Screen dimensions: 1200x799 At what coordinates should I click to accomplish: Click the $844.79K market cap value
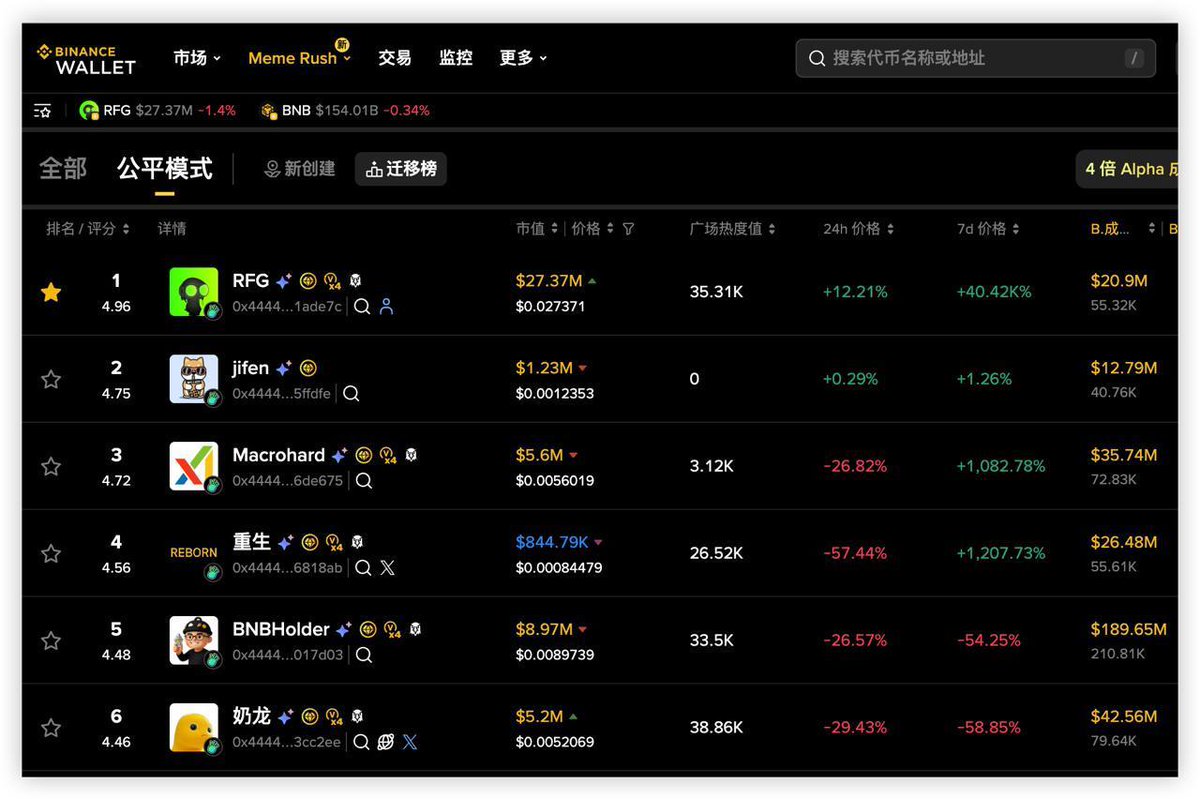point(552,542)
